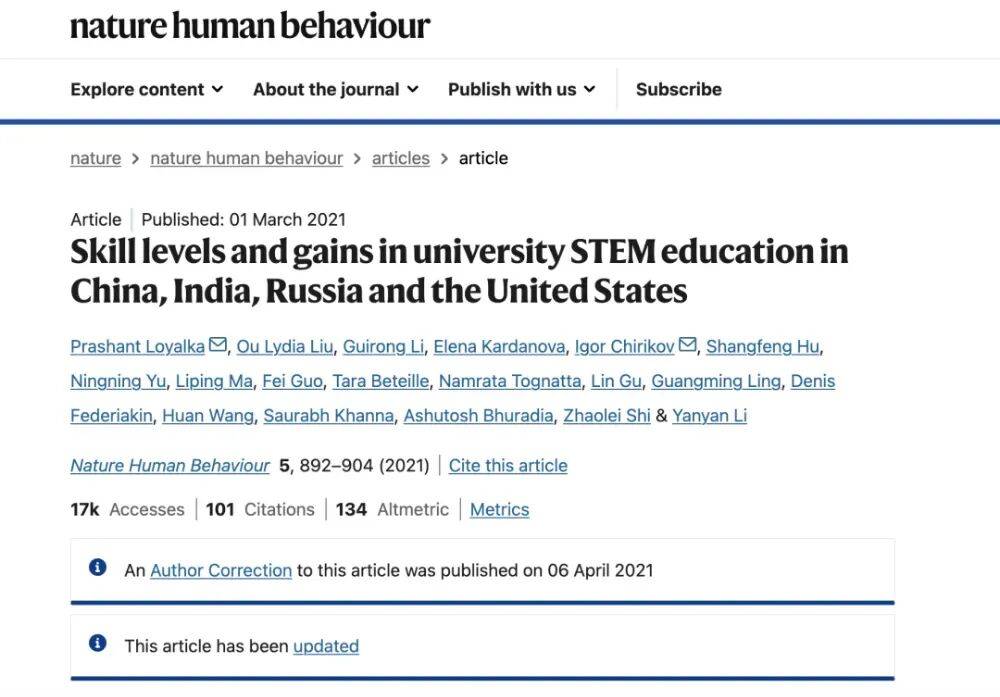Viewport: 1000px width, 697px height.
Task: Click the info icon beside Author Correction notice
Action: (x=98, y=568)
